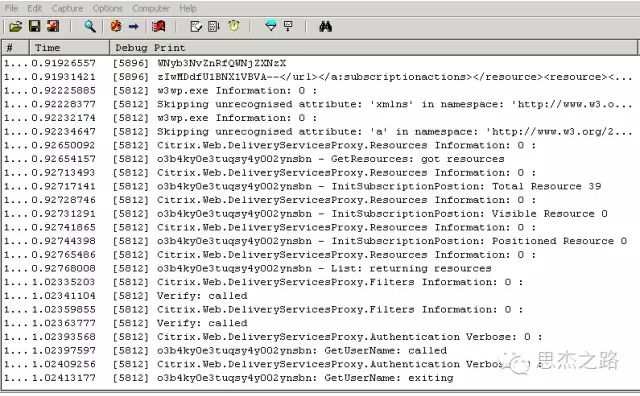The height and width of the screenshot is (396, 640).
Task: Open the File menu
Action: pyautogui.click(x=11, y=8)
